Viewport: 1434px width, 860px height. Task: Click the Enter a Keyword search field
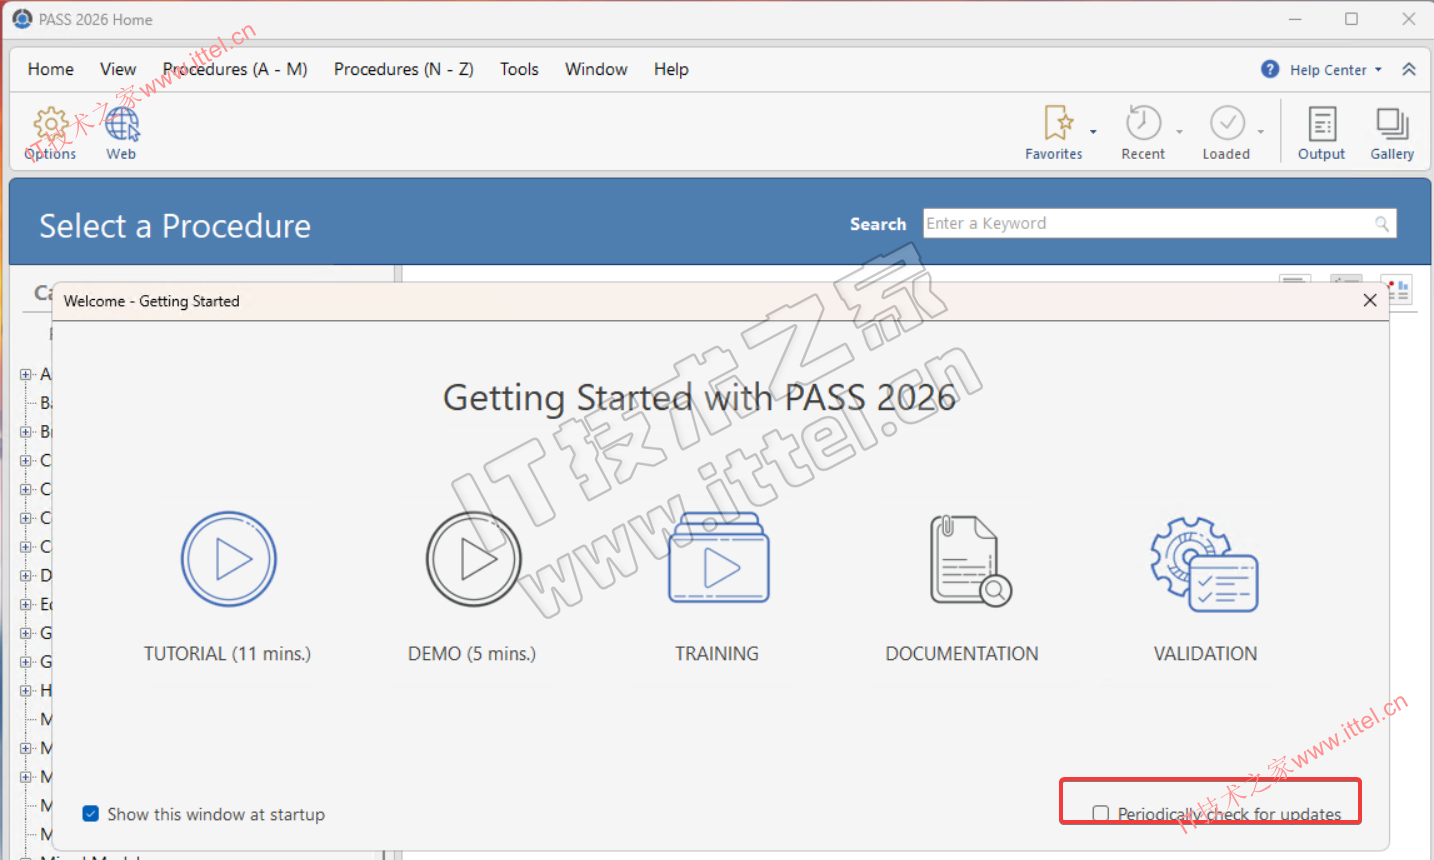(x=1159, y=223)
